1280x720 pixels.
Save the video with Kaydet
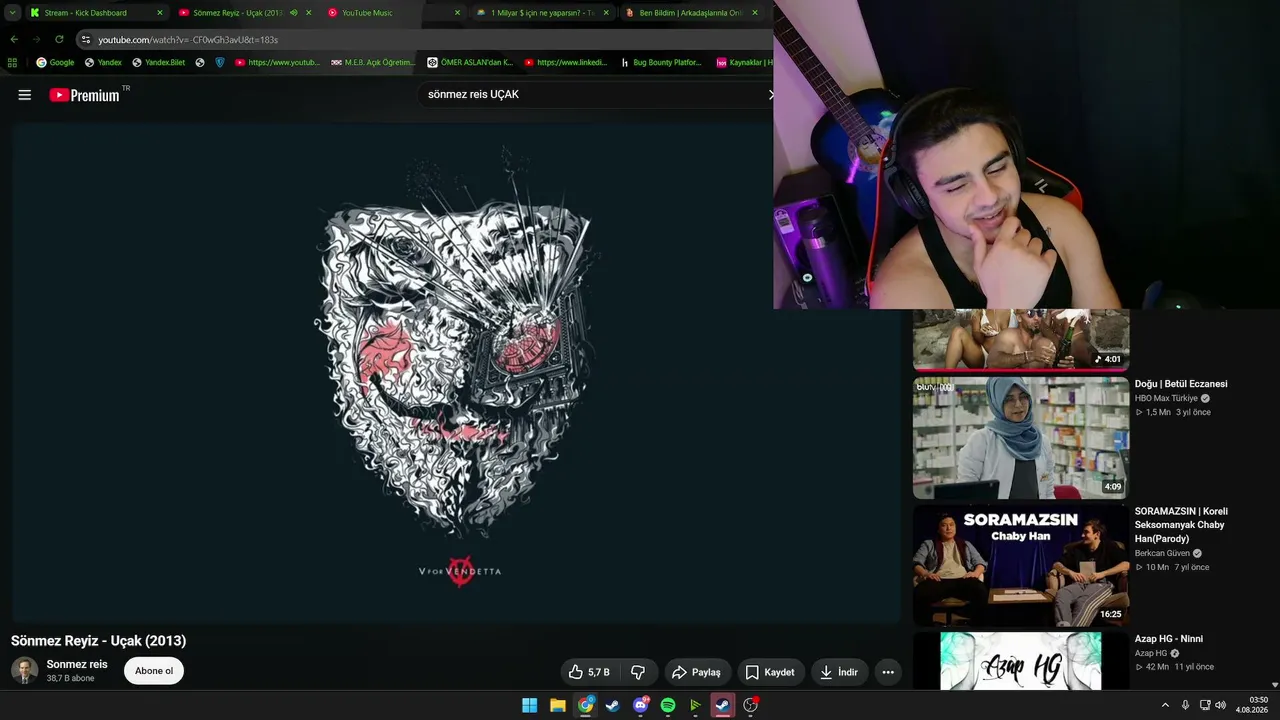click(770, 672)
